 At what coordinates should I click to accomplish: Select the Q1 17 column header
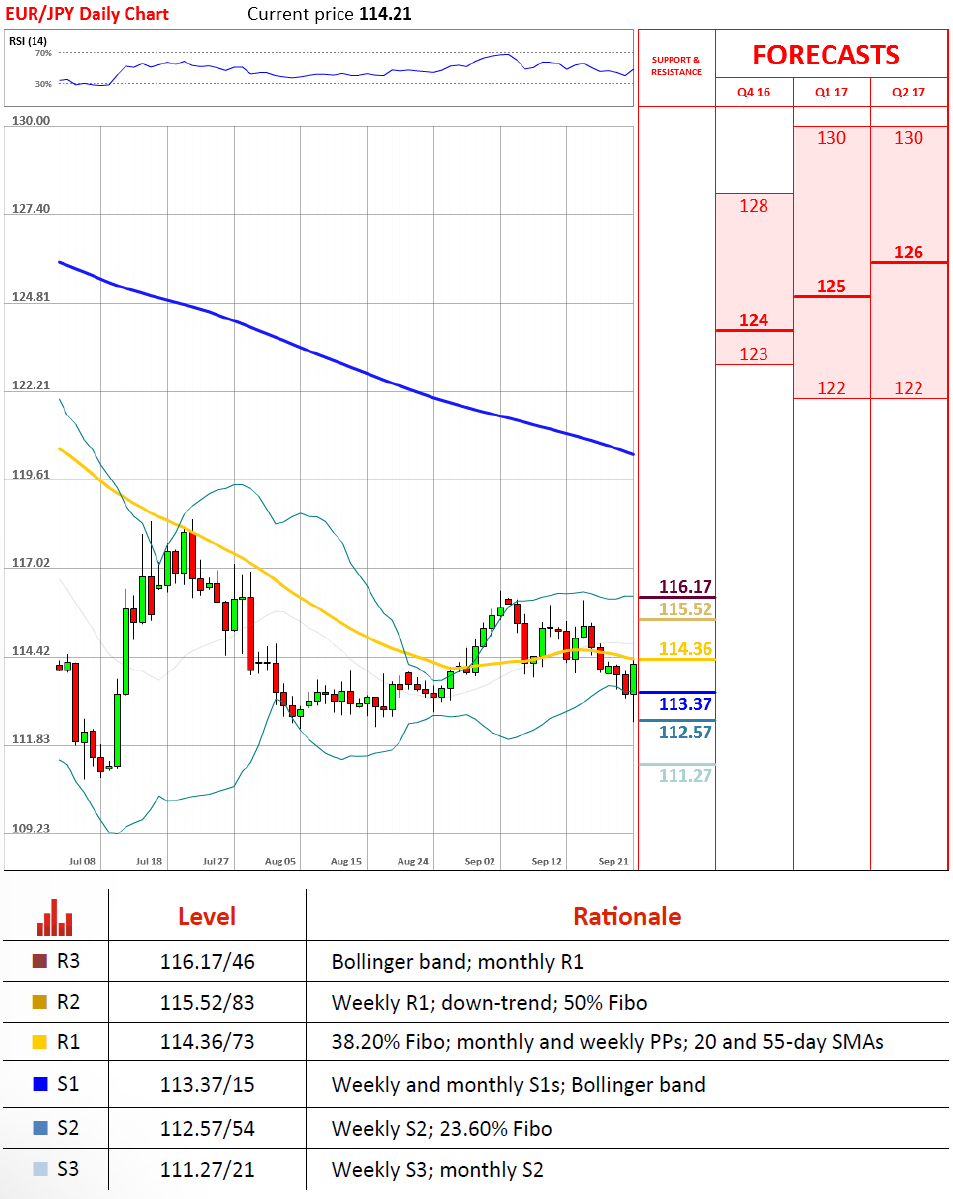[x=831, y=92]
